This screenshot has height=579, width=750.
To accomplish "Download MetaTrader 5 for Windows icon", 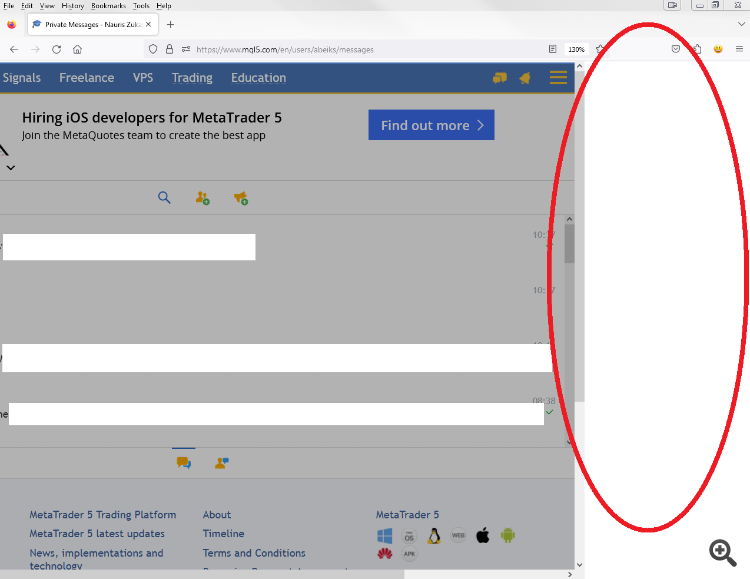I will coord(385,535).
